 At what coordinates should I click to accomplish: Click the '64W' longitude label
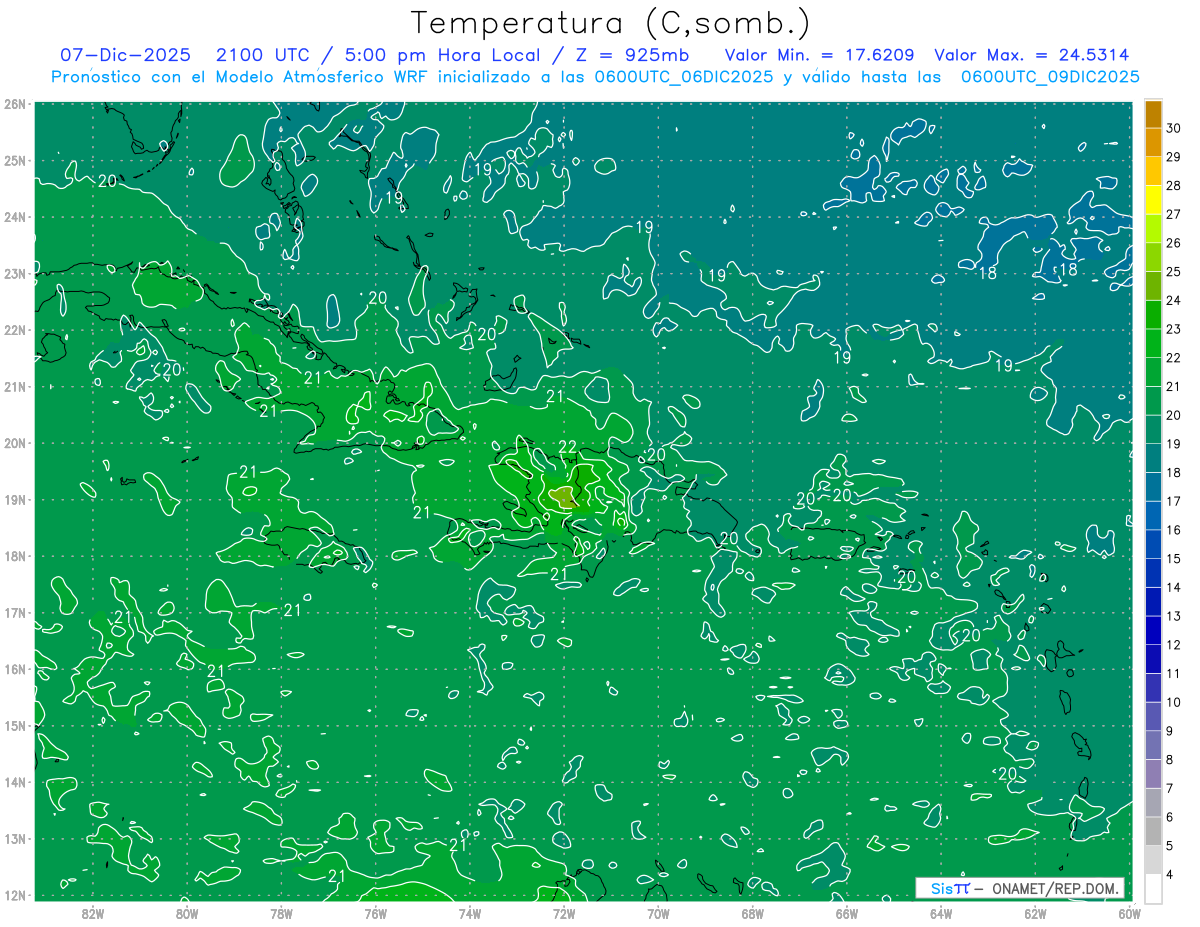(x=940, y=913)
